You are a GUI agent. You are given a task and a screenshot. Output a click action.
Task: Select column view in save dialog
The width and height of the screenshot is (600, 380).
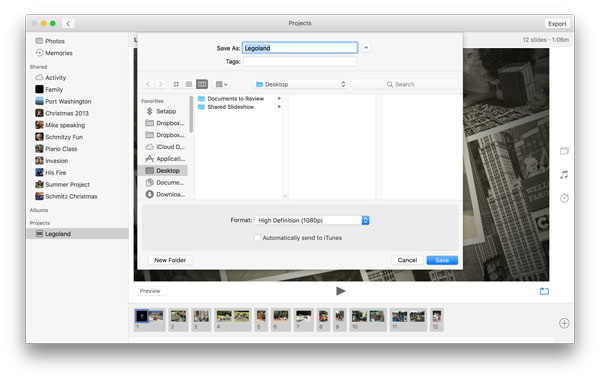tap(202, 84)
